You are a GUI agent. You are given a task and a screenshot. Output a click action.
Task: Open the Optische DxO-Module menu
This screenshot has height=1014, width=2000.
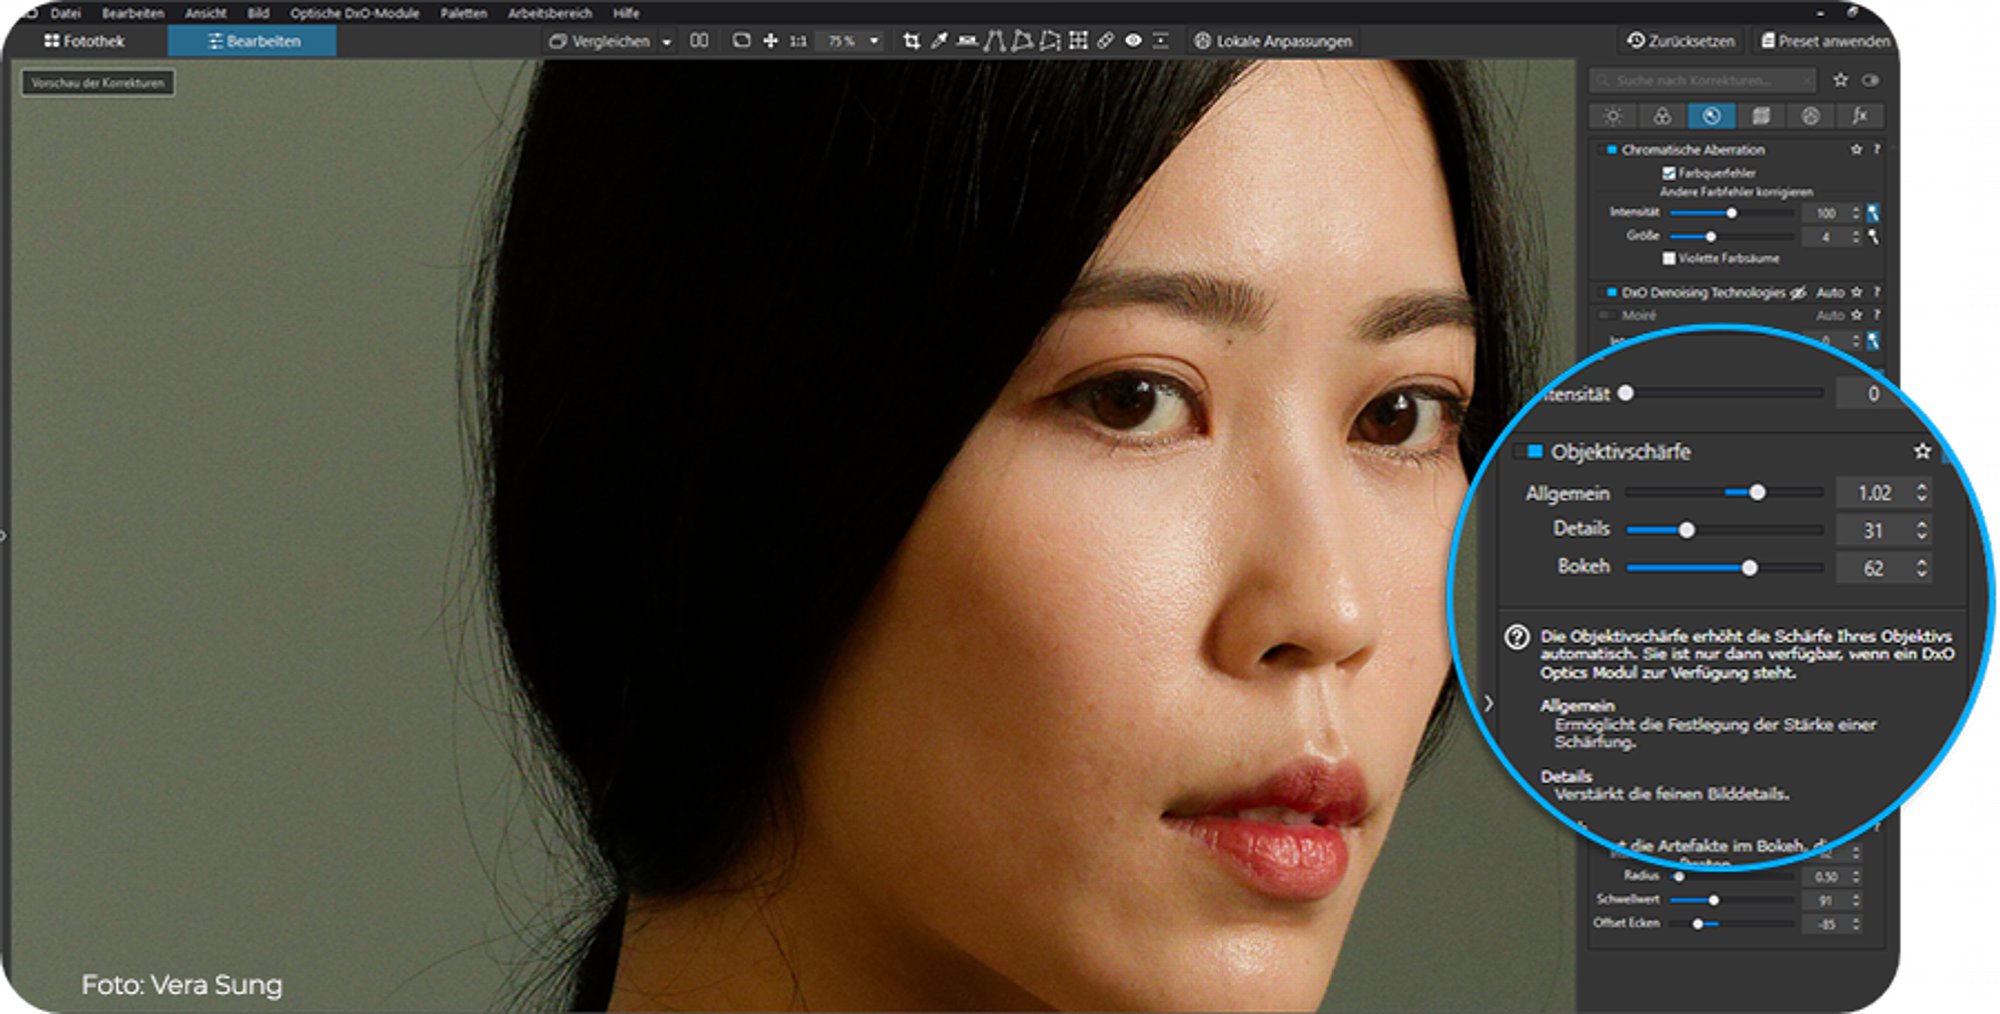point(355,13)
